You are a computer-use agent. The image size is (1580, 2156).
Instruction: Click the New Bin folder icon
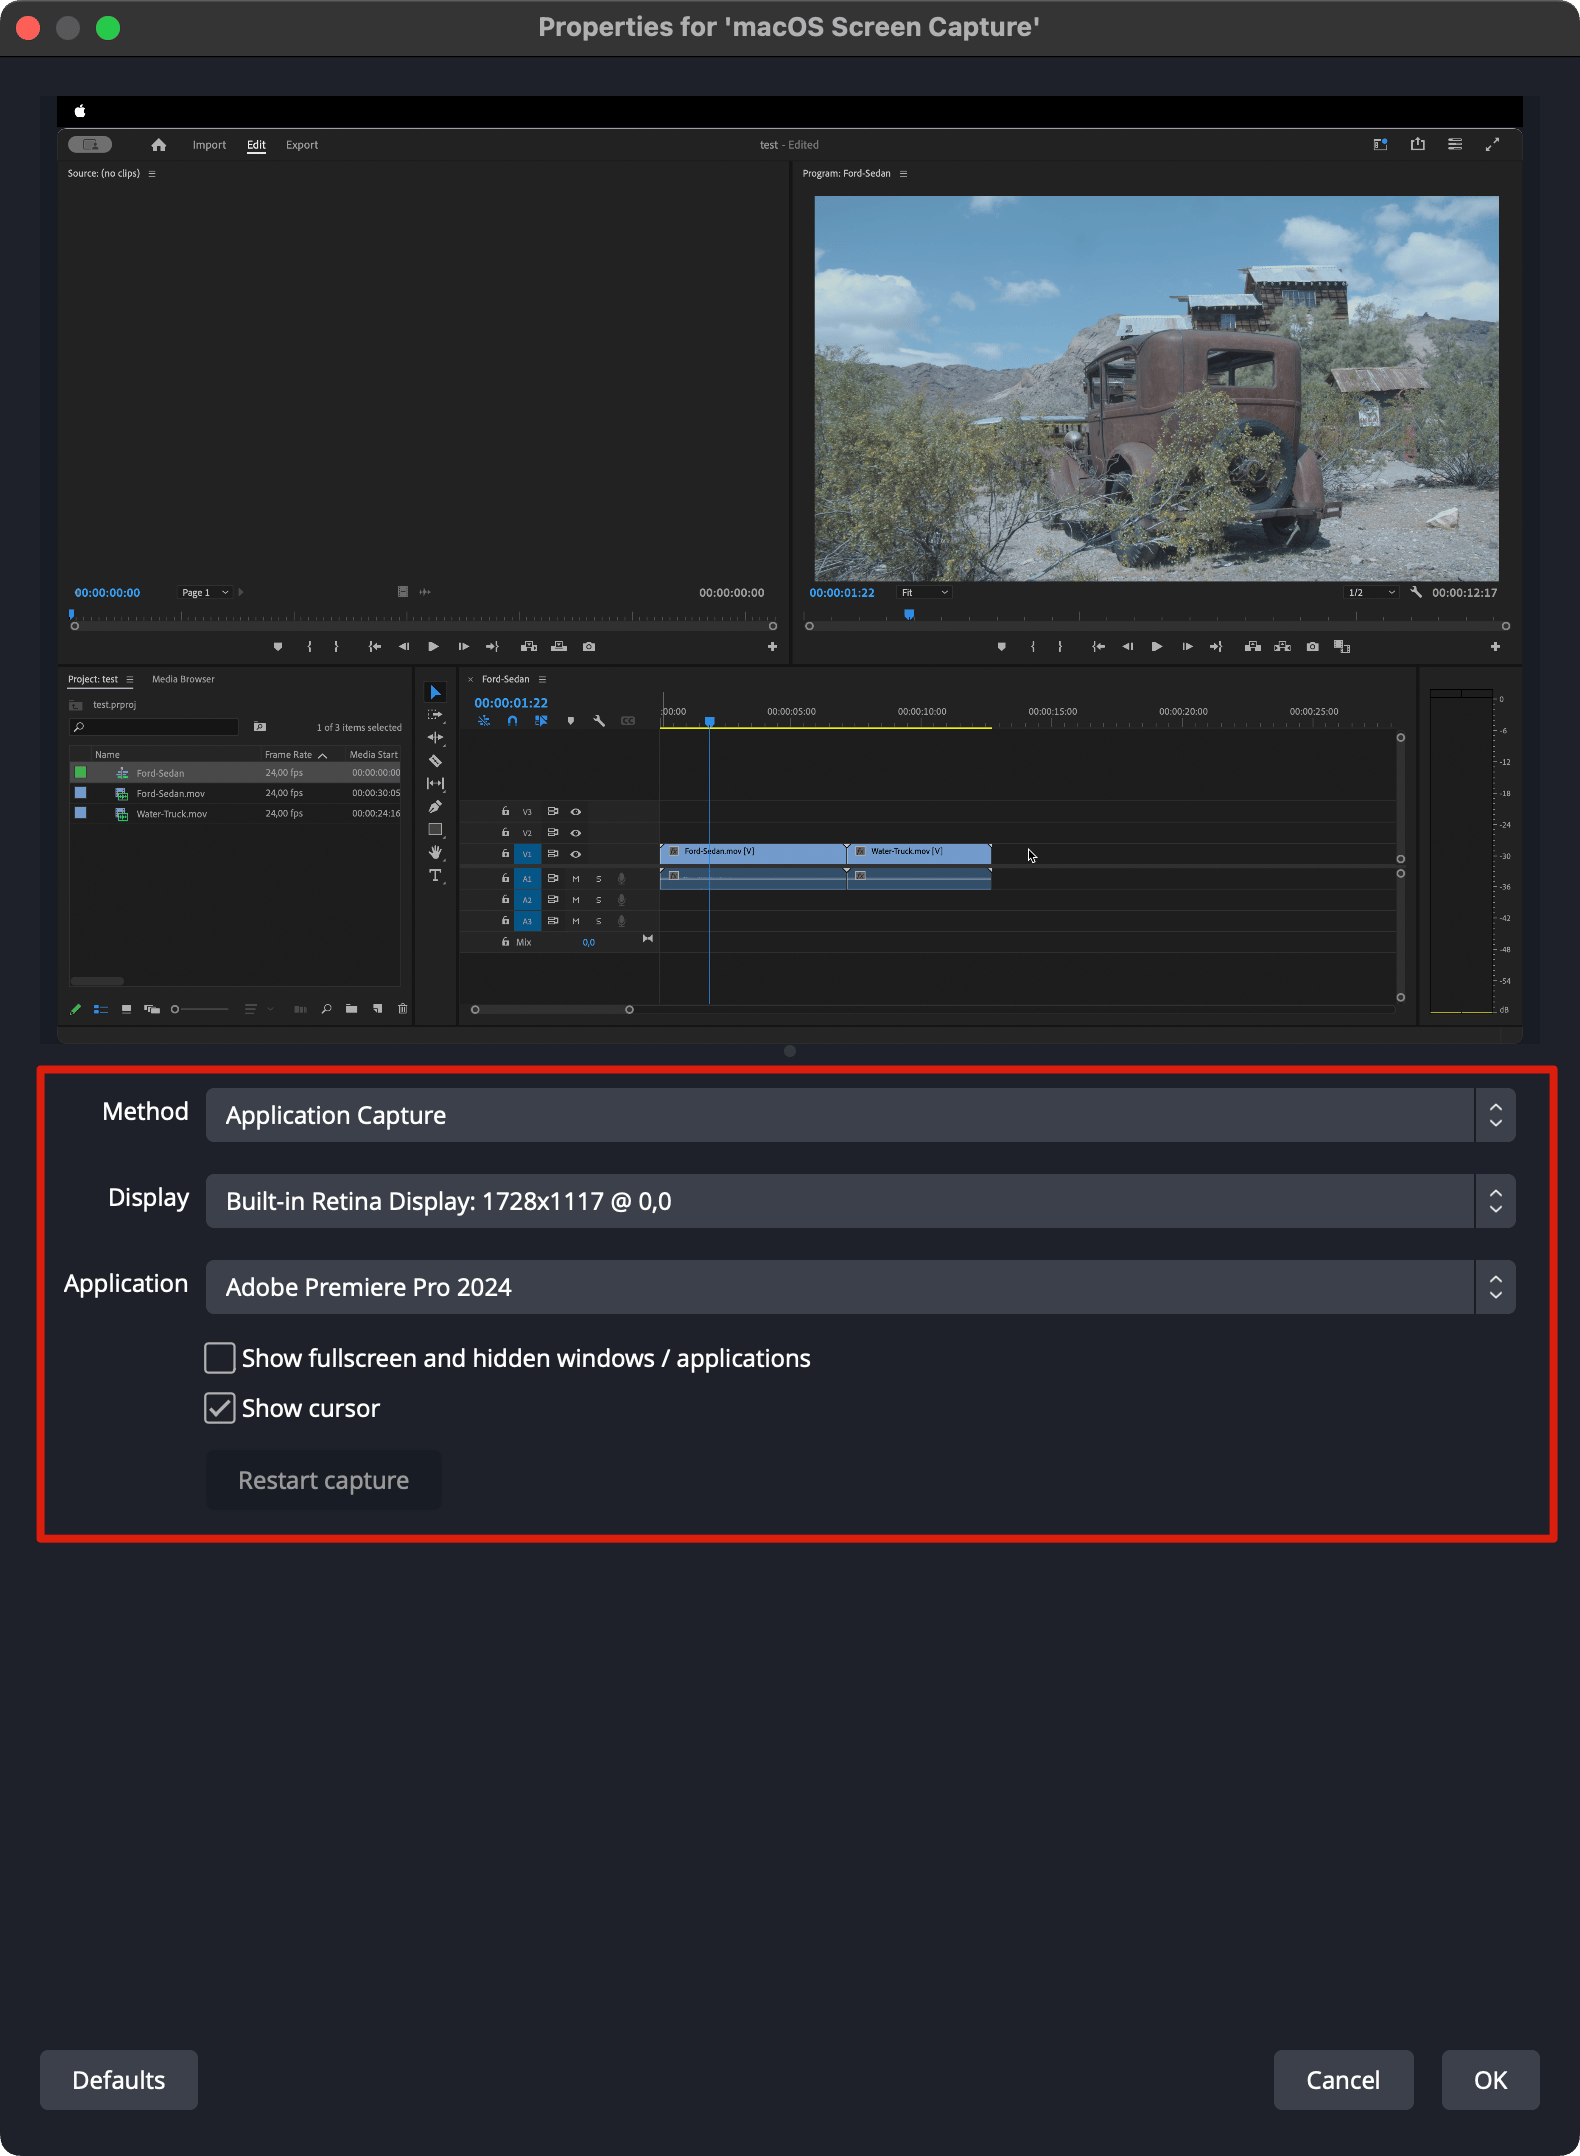point(351,1009)
